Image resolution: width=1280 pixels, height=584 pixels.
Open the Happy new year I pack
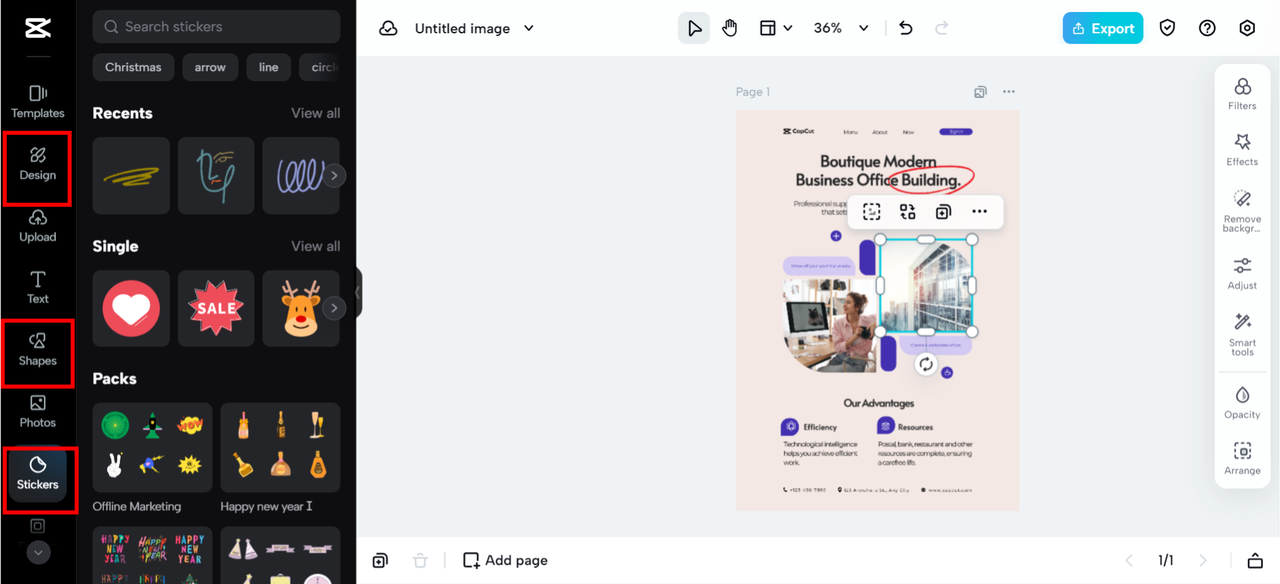click(280, 448)
